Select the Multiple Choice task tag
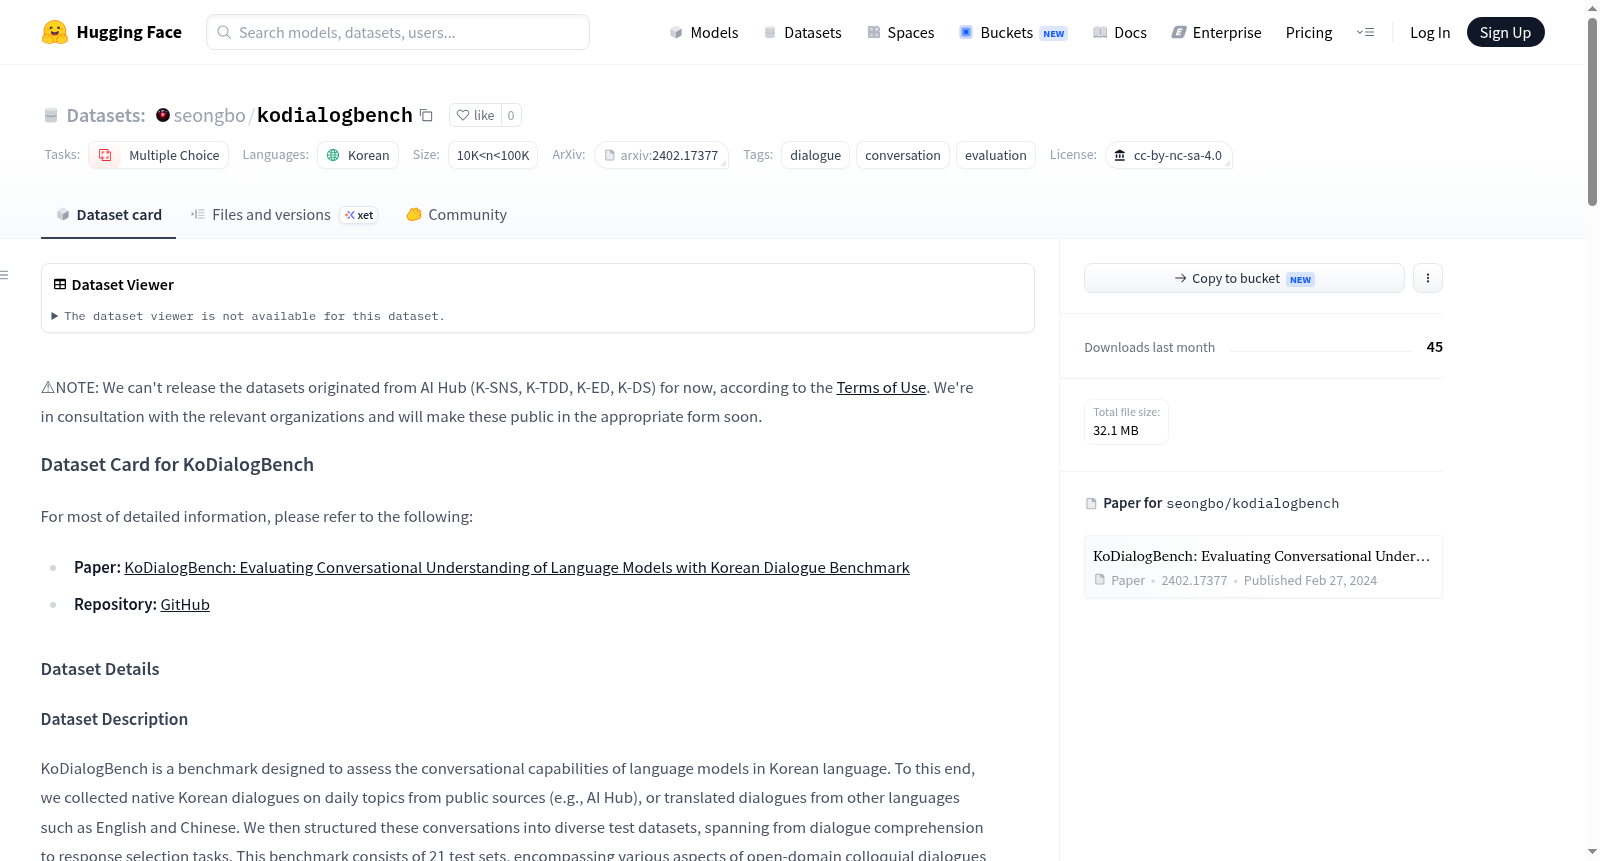Screen dimensions: 1600x861 pyautogui.click(x=159, y=155)
